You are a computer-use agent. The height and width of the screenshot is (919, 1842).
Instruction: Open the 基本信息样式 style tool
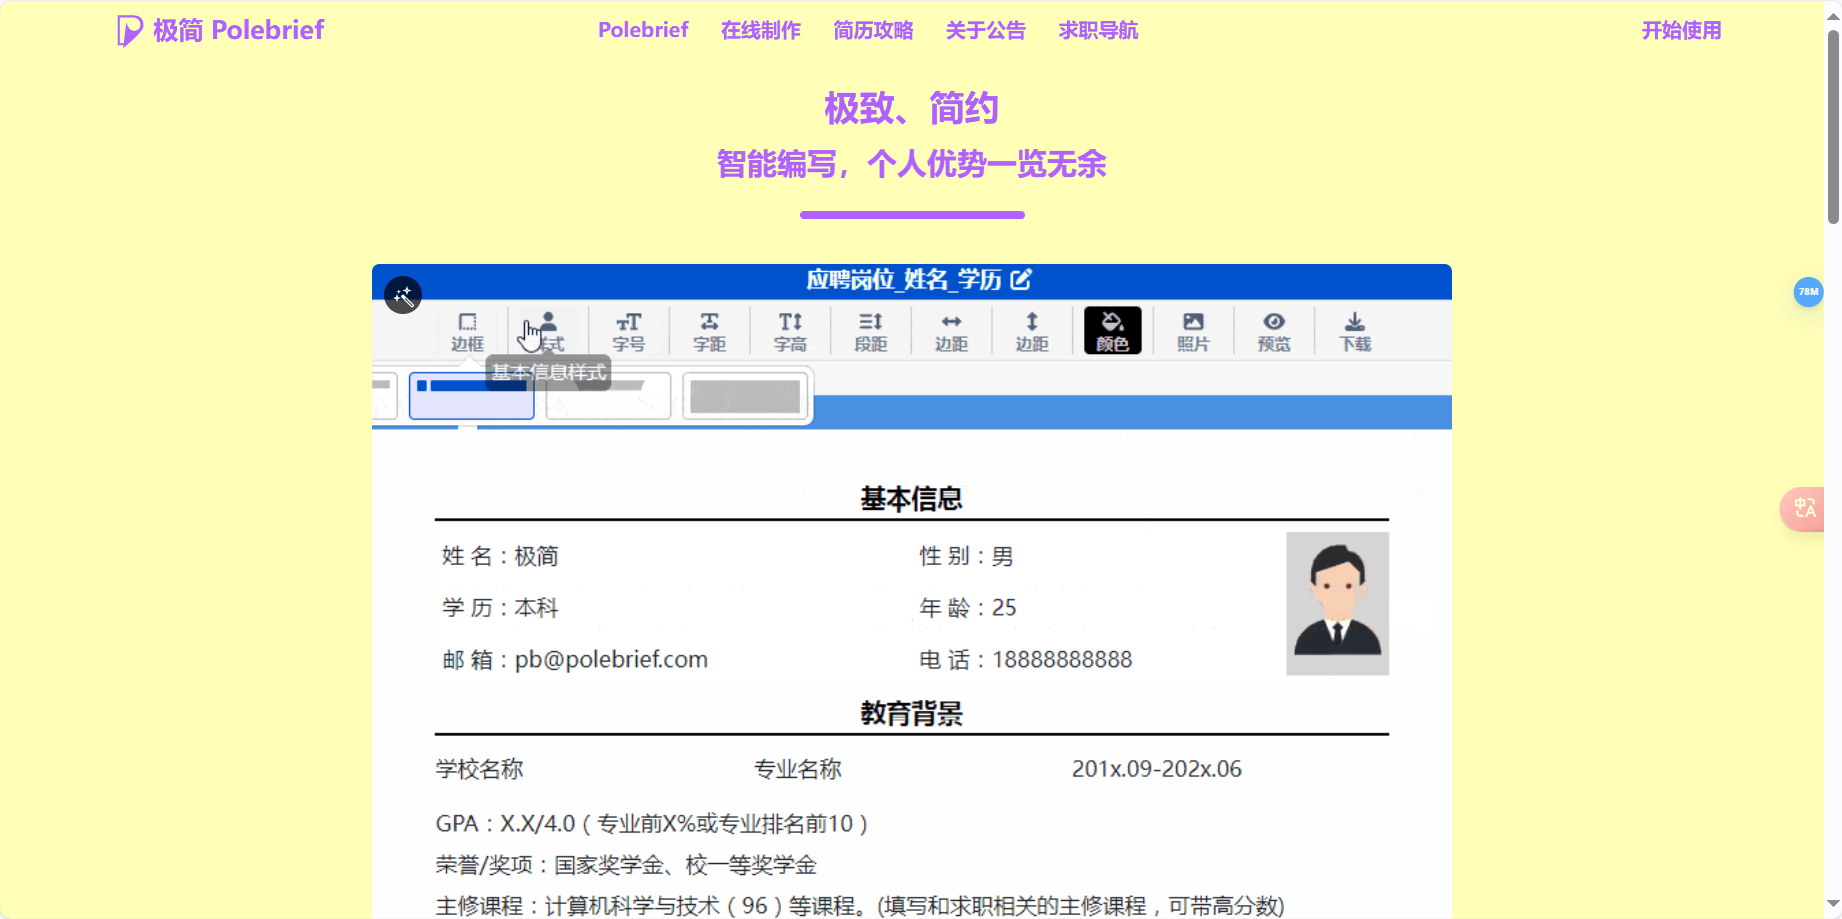[547, 330]
